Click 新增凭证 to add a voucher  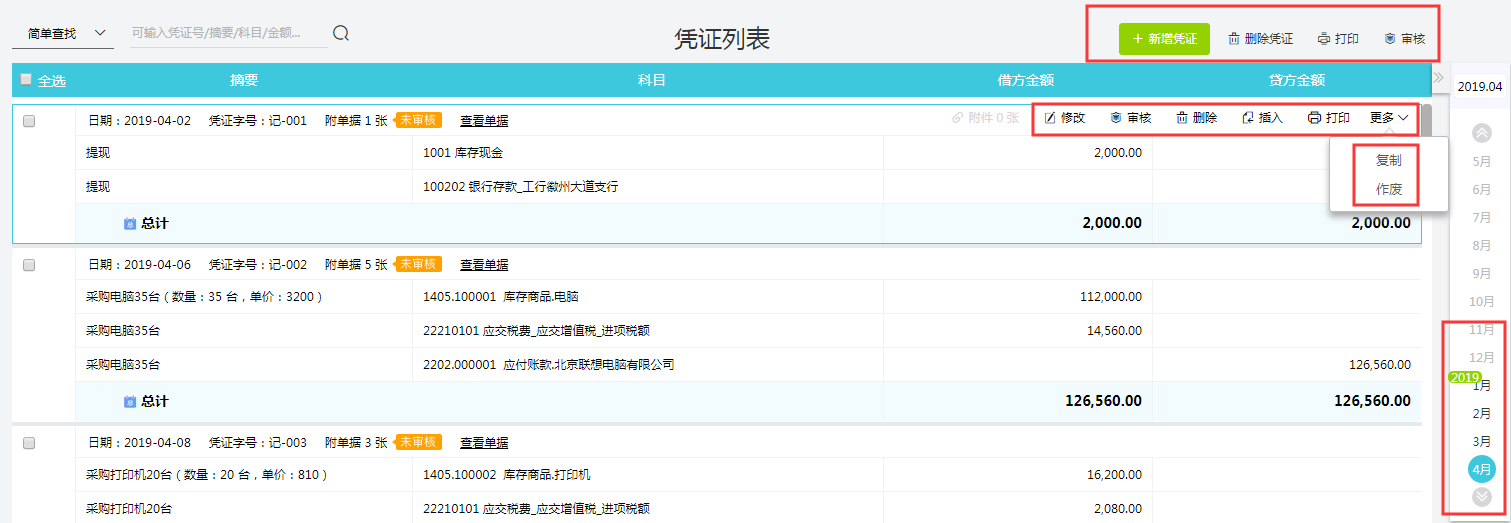coord(1164,39)
